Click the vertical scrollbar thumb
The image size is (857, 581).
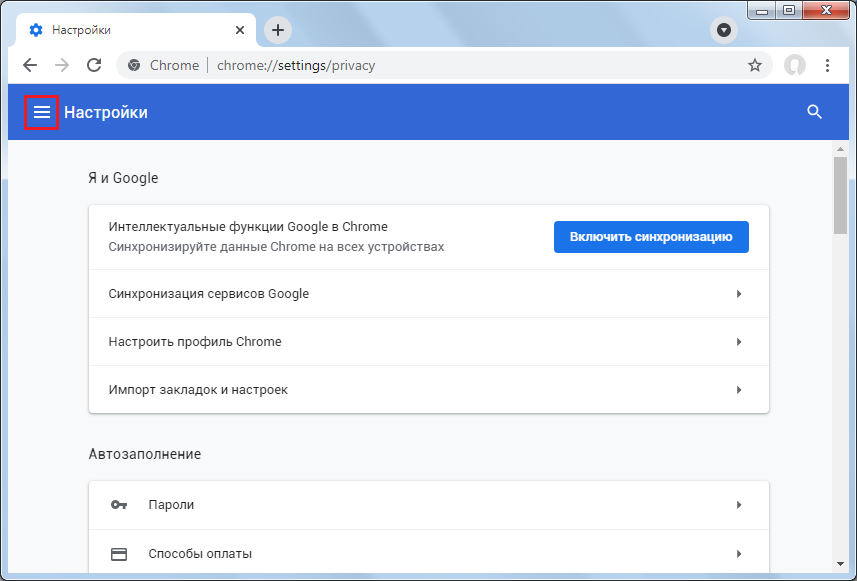(x=841, y=196)
